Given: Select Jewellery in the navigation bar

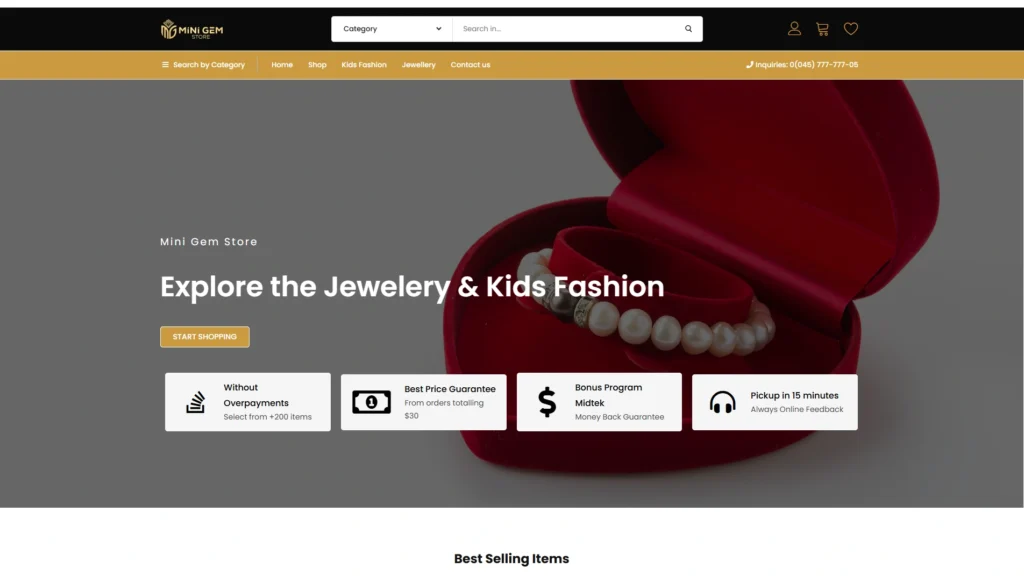Looking at the screenshot, I should click(419, 65).
